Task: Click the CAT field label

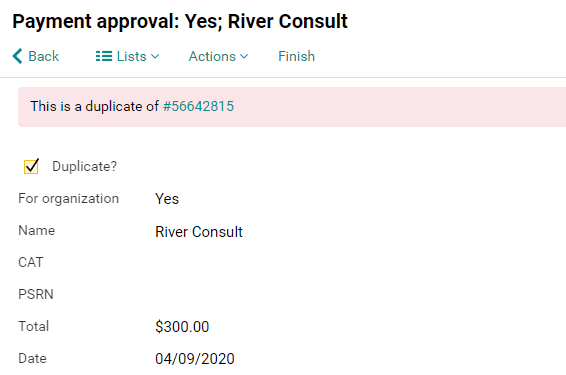Action: [31, 262]
